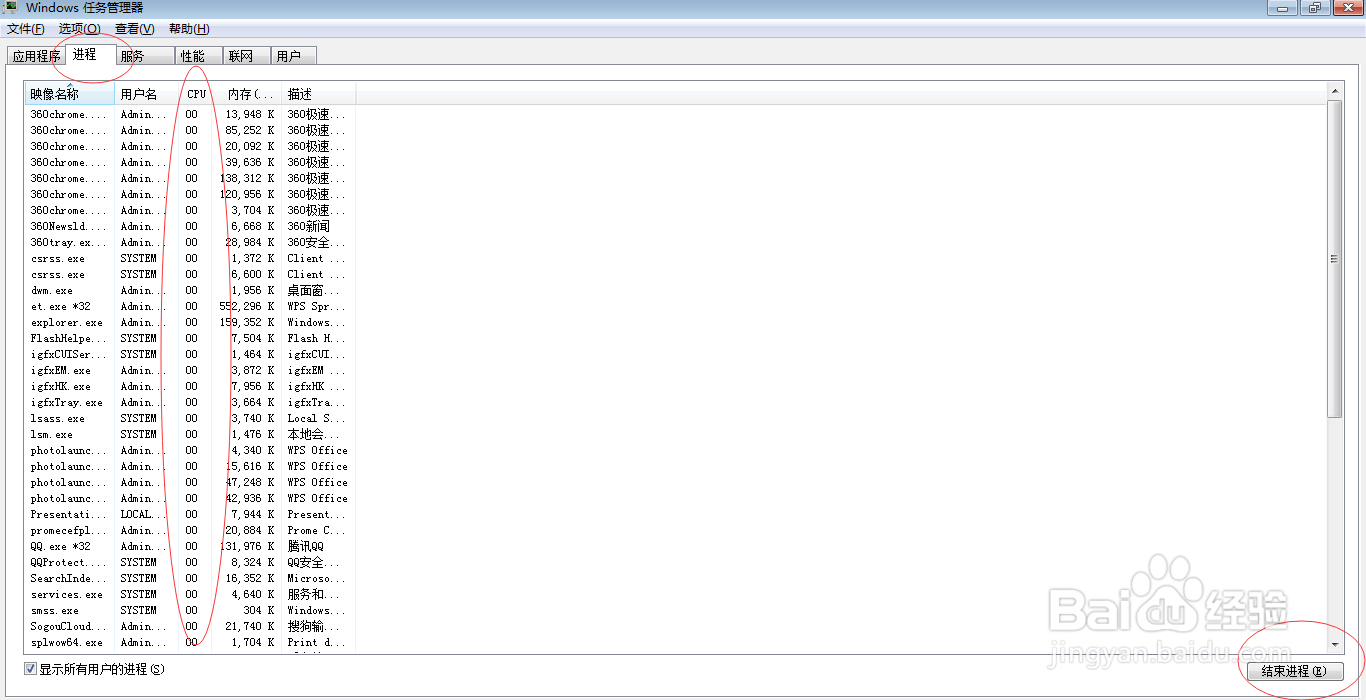1366x700 pixels.
Task: Click the 138,312 K memory cell
Action: click(248, 178)
